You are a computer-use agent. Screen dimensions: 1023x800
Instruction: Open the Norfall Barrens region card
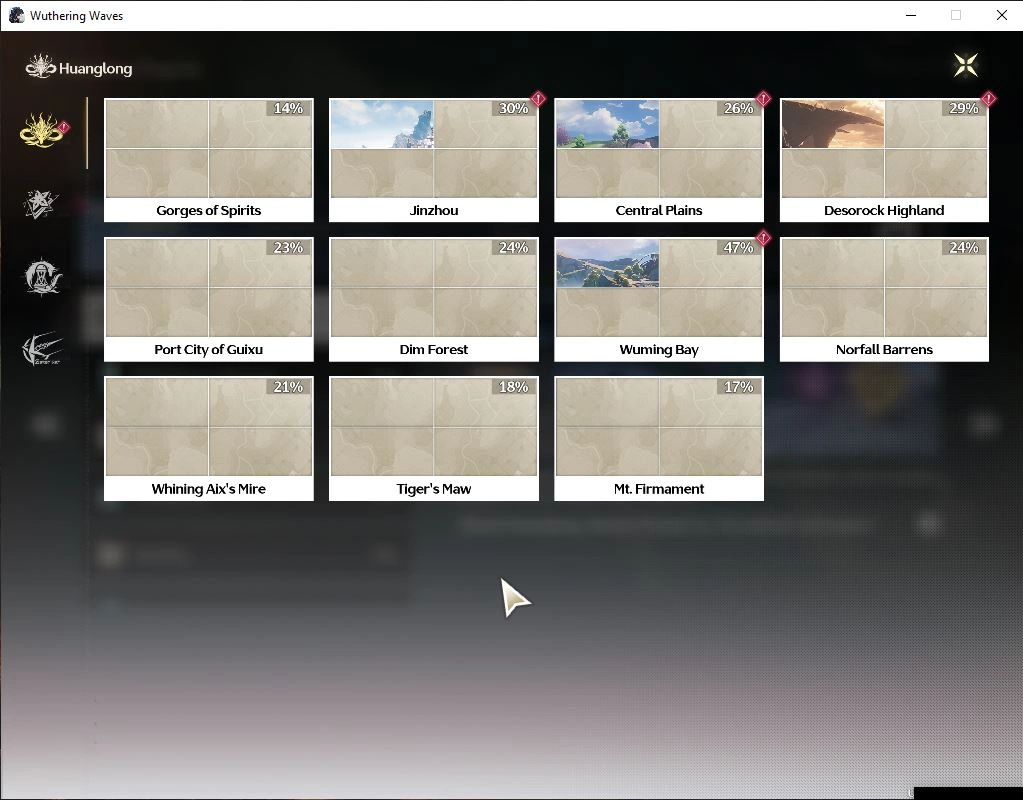pos(884,299)
